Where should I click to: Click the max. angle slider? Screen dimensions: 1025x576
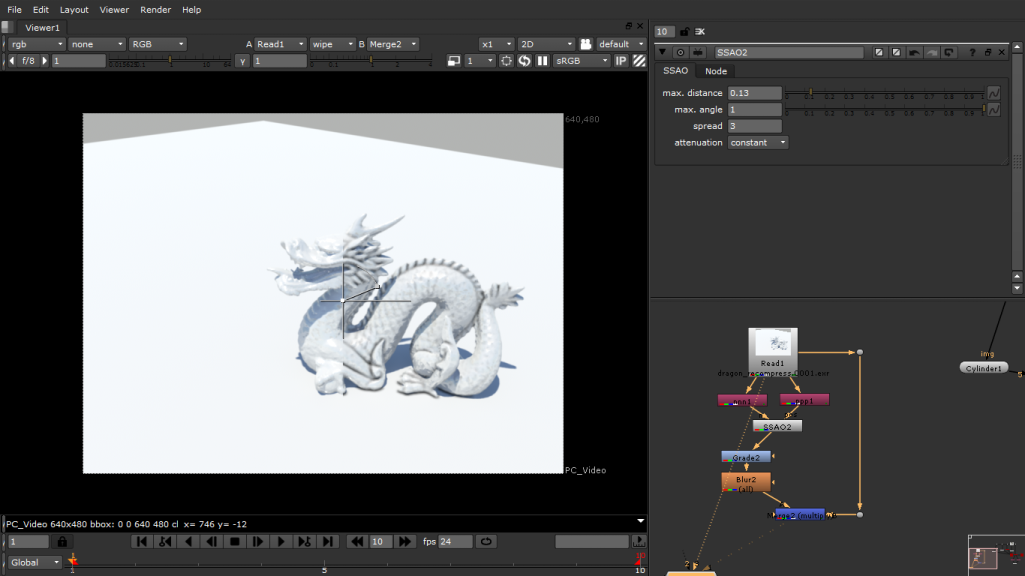click(884, 110)
